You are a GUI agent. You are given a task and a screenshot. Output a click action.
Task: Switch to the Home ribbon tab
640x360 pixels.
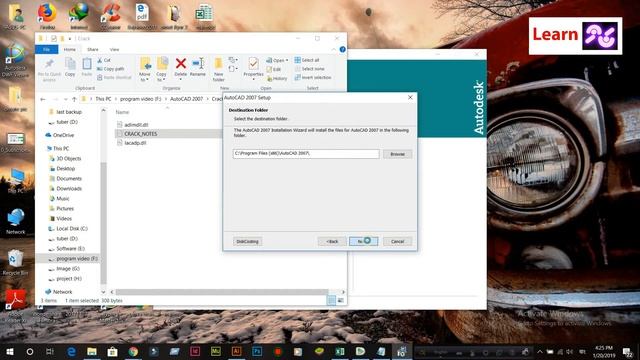[x=70, y=49]
